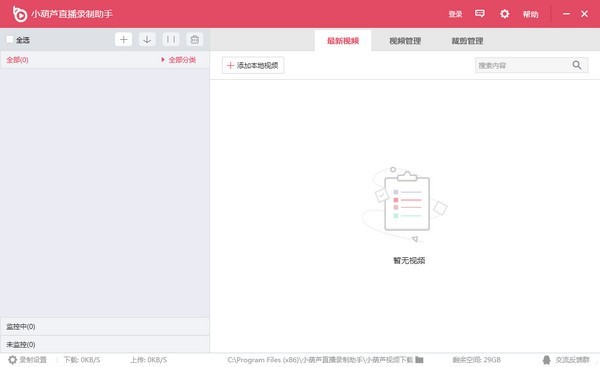
Task: Click the QQ penguin icon in status bar
Action: point(546,360)
